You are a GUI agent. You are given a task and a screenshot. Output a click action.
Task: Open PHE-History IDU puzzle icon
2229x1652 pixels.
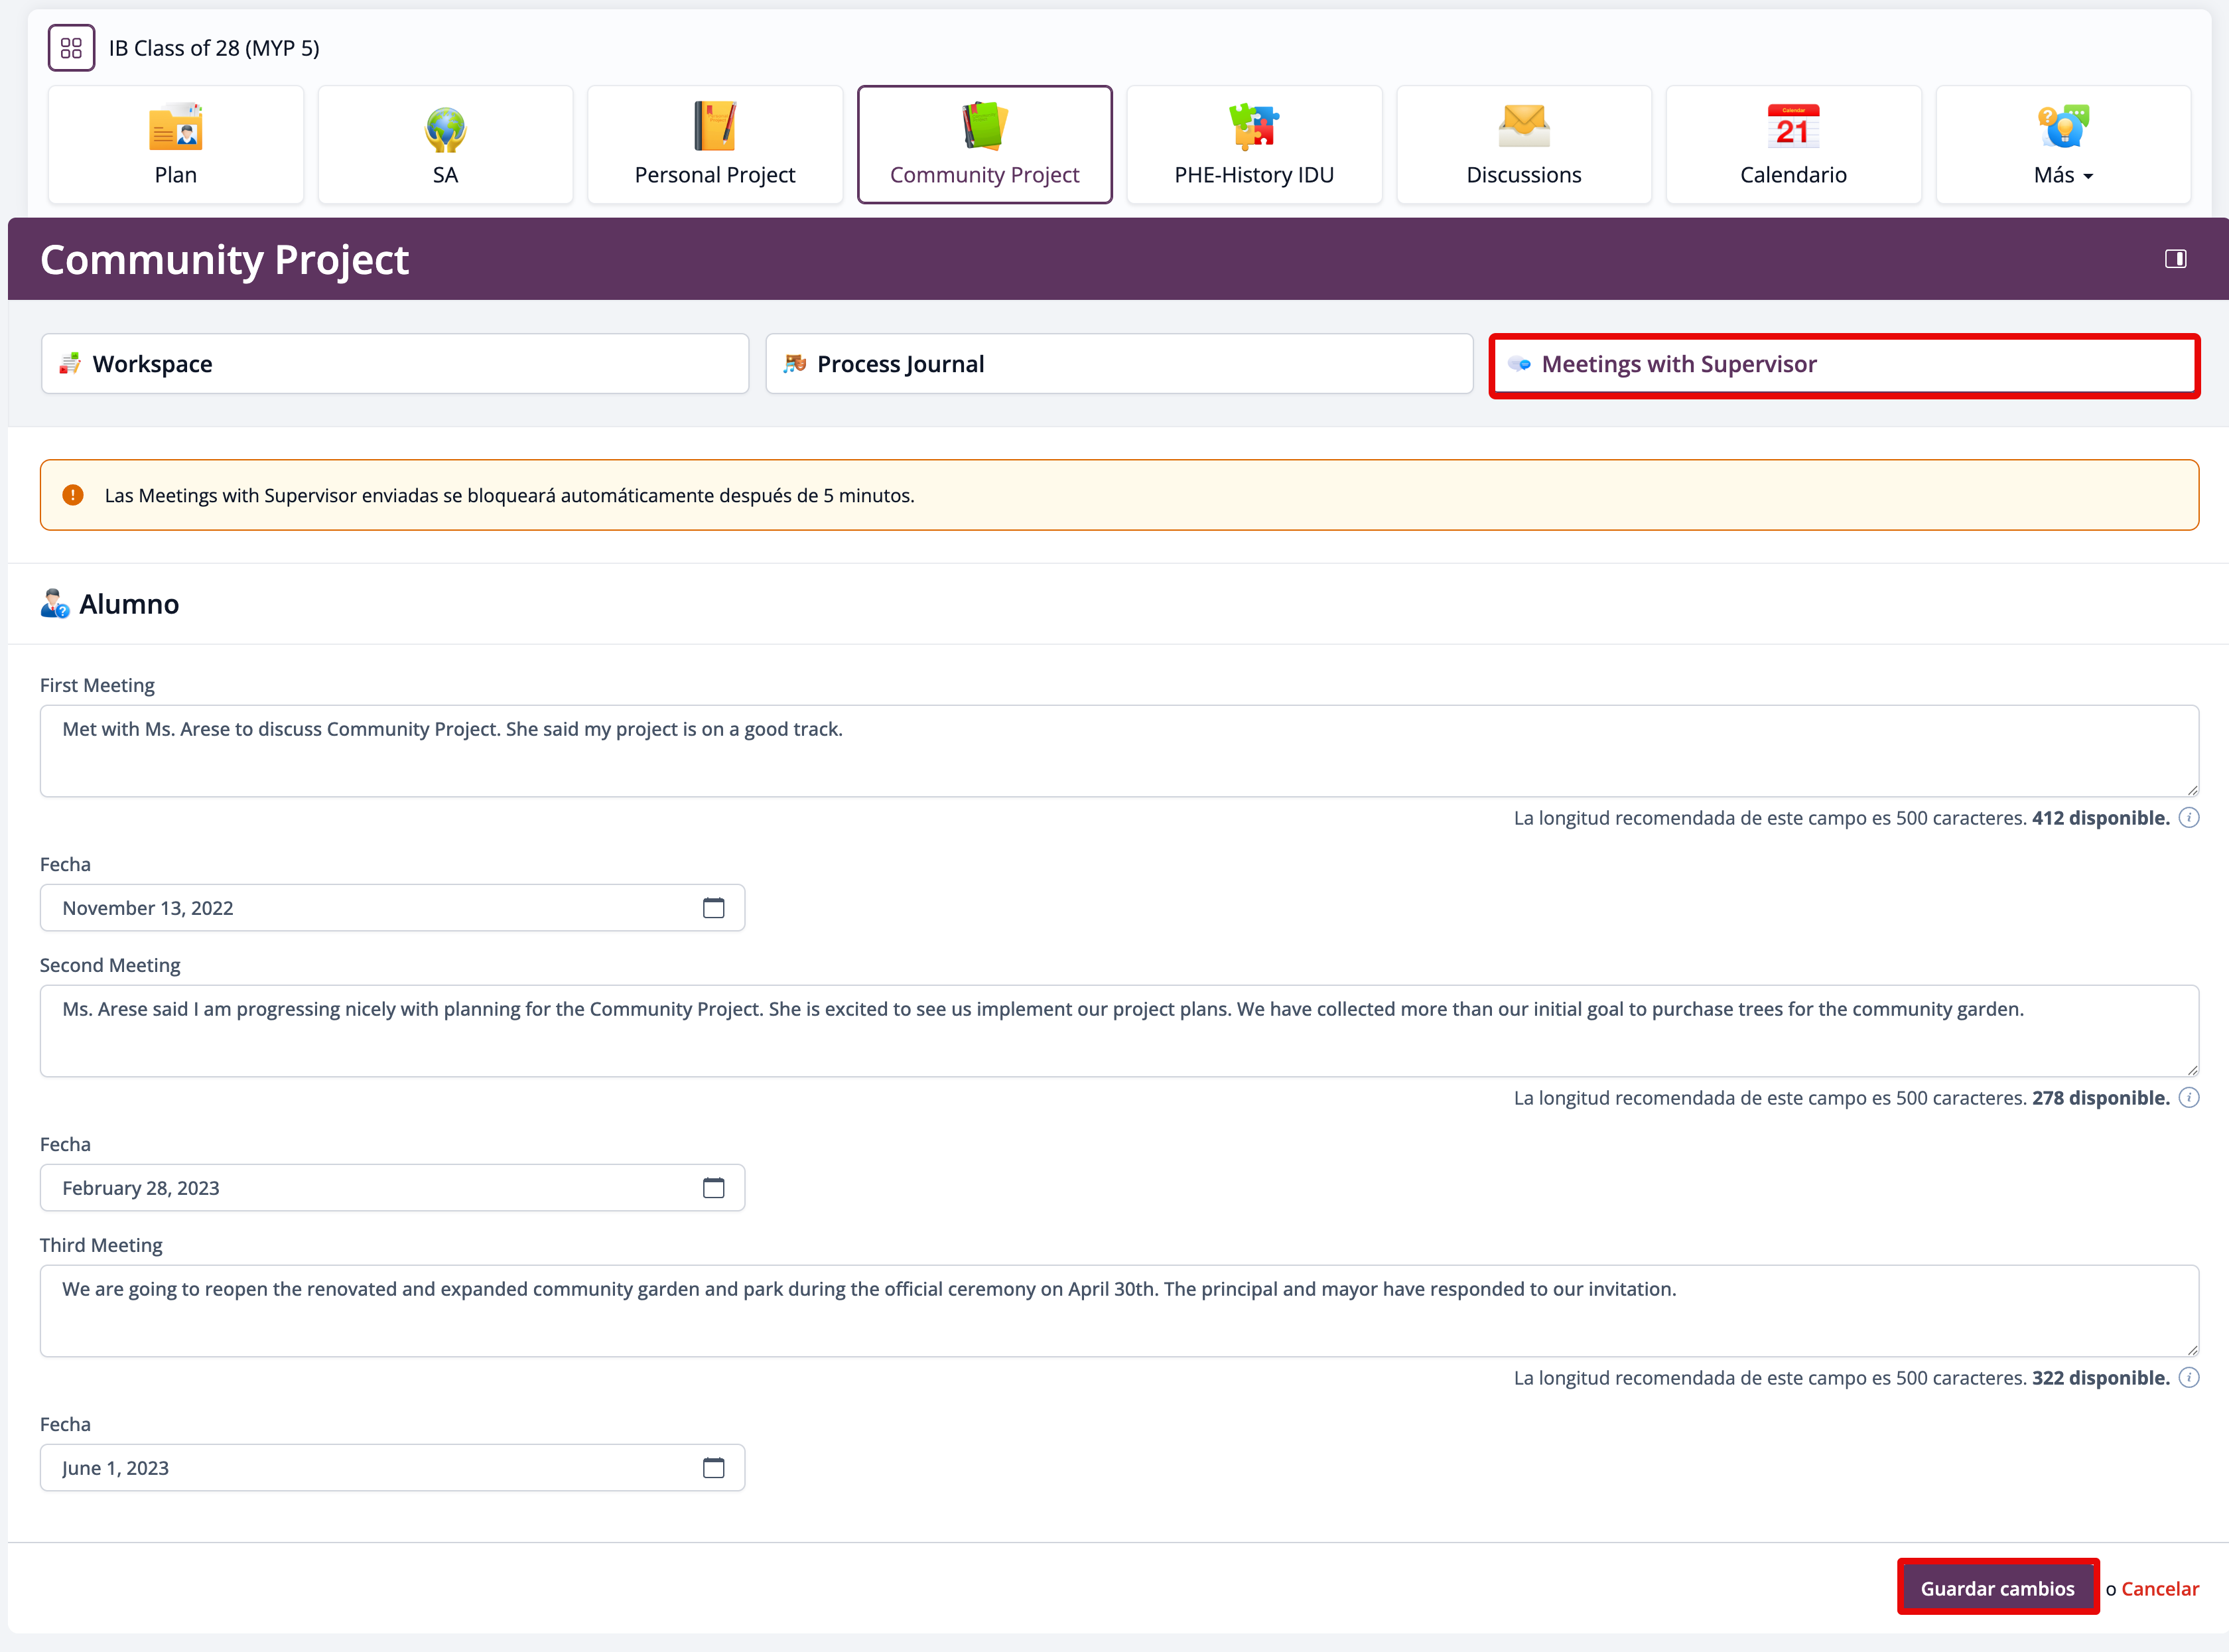[x=1254, y=128]
